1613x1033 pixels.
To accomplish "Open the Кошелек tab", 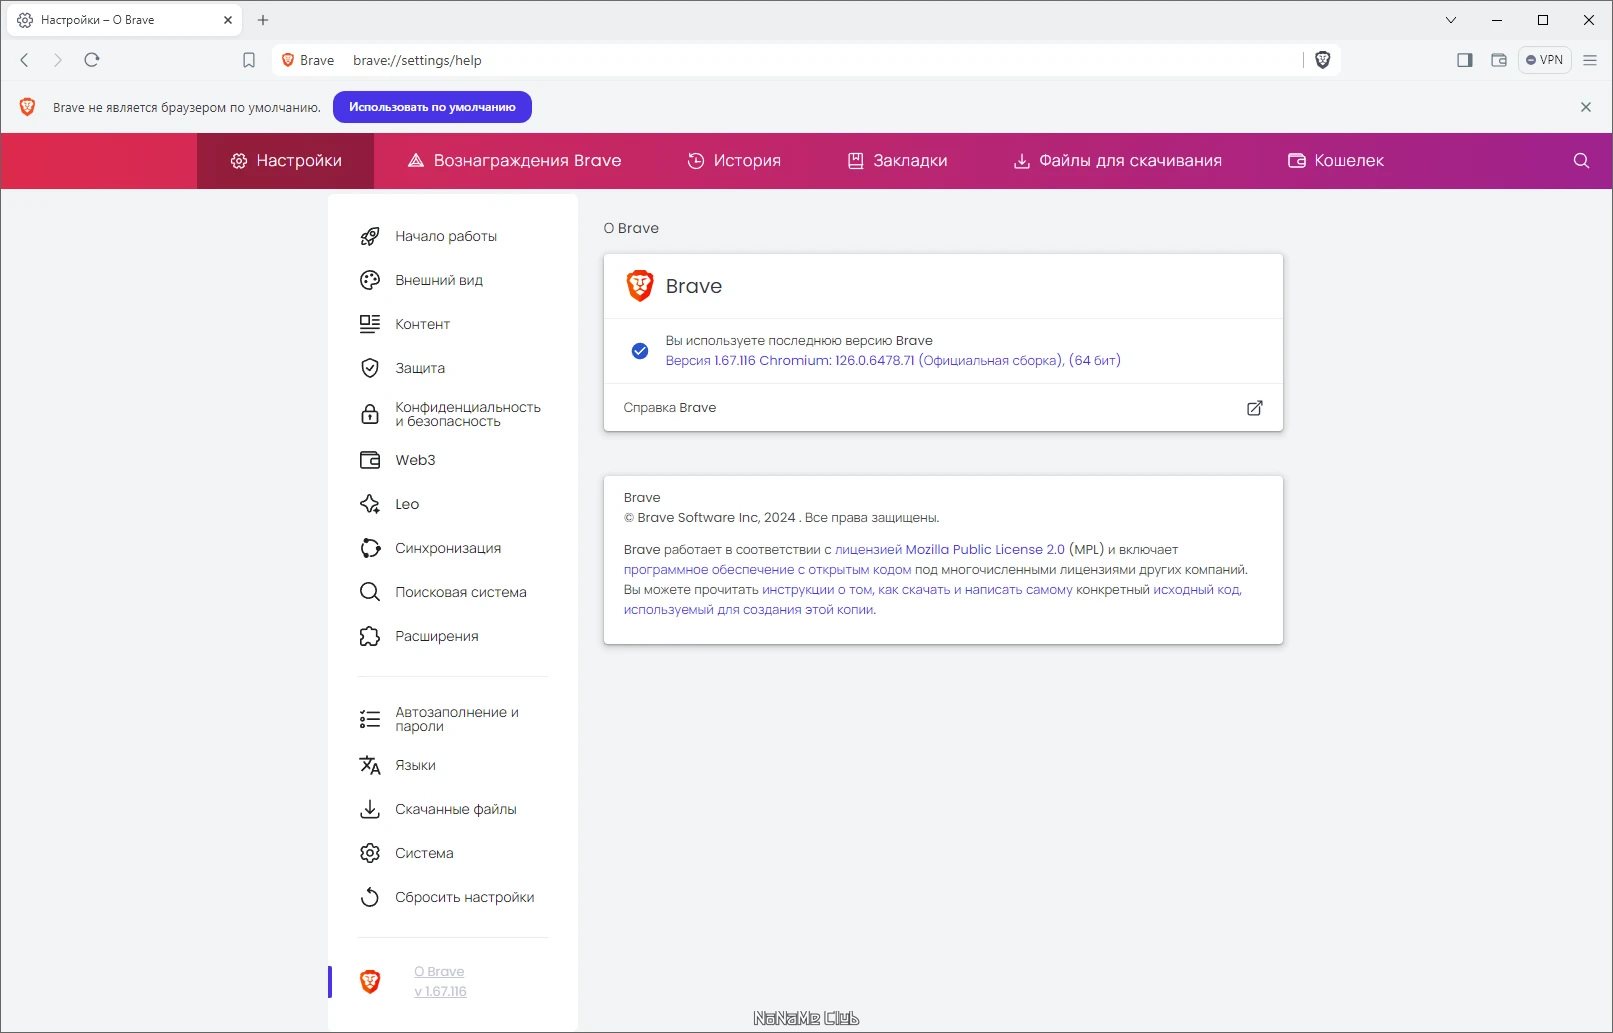I will [x=1336, y=161].
